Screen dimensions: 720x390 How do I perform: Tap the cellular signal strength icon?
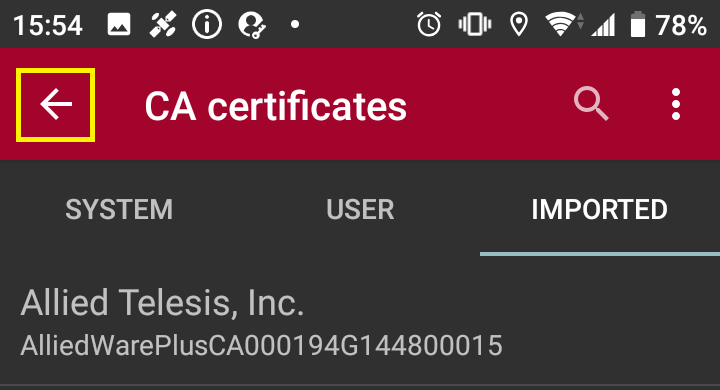click(x=603, y=24)
